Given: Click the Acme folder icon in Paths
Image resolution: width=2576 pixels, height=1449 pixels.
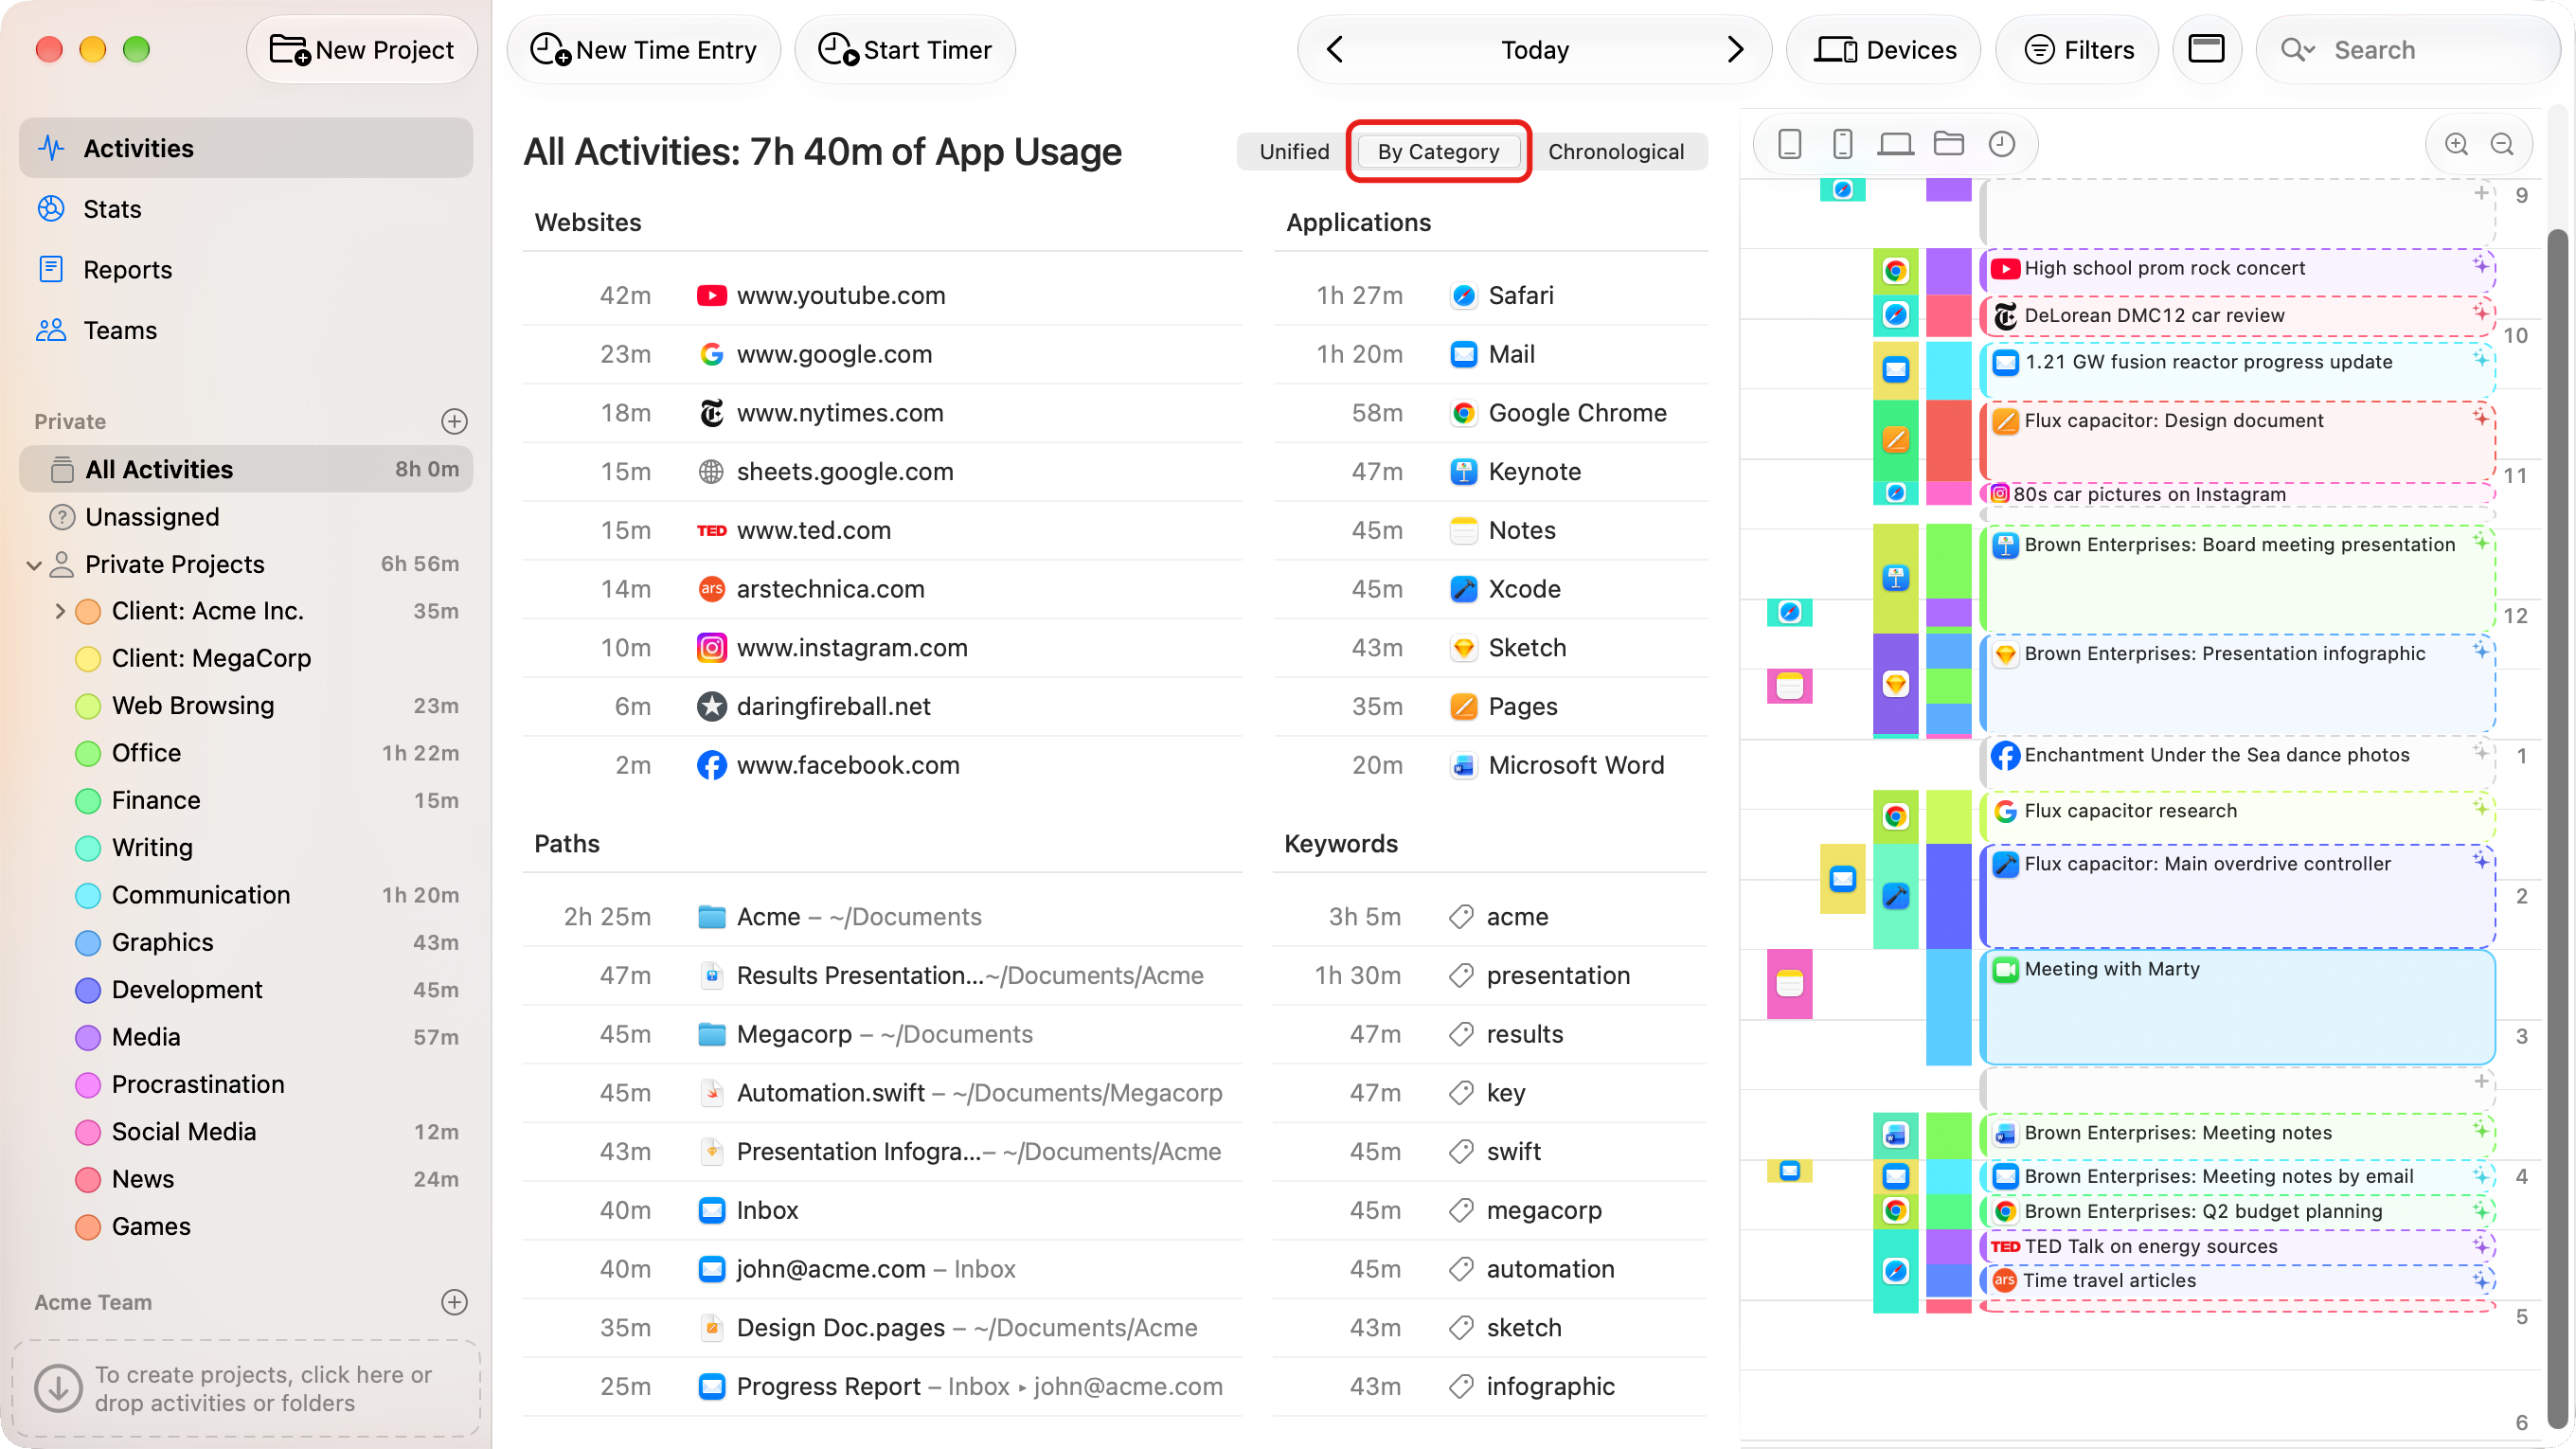Looking at the screenshot, I should coord(711,916).
